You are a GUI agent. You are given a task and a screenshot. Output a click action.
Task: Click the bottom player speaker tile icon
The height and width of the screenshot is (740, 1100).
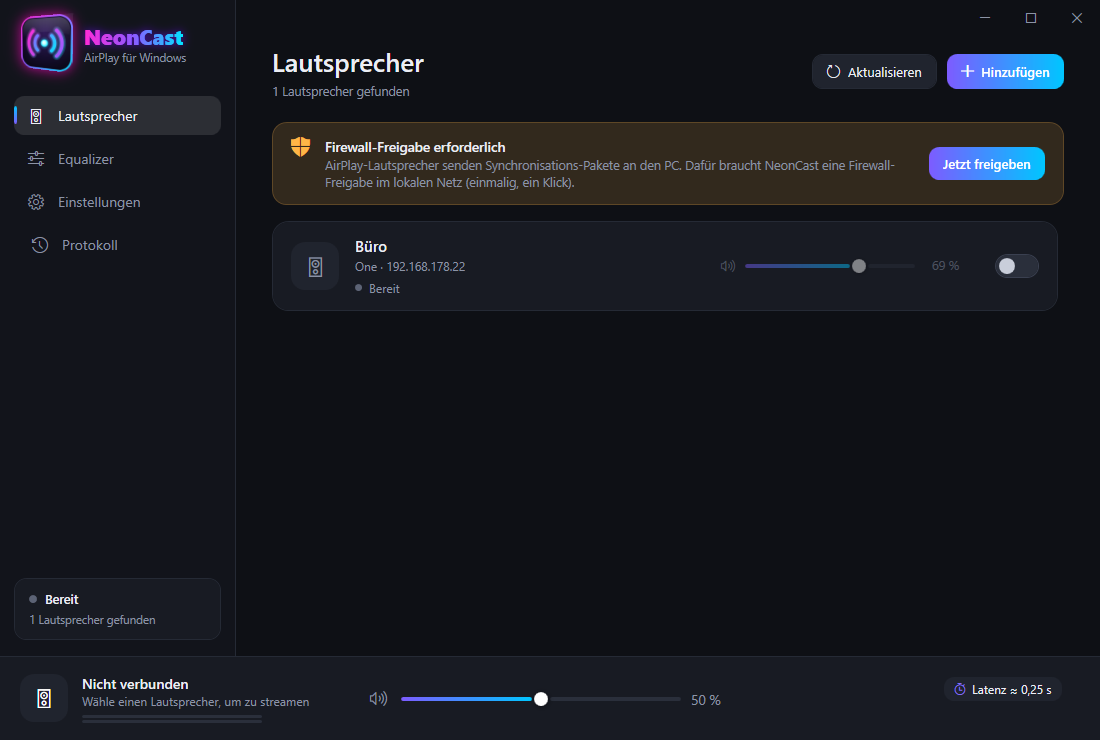44,698
